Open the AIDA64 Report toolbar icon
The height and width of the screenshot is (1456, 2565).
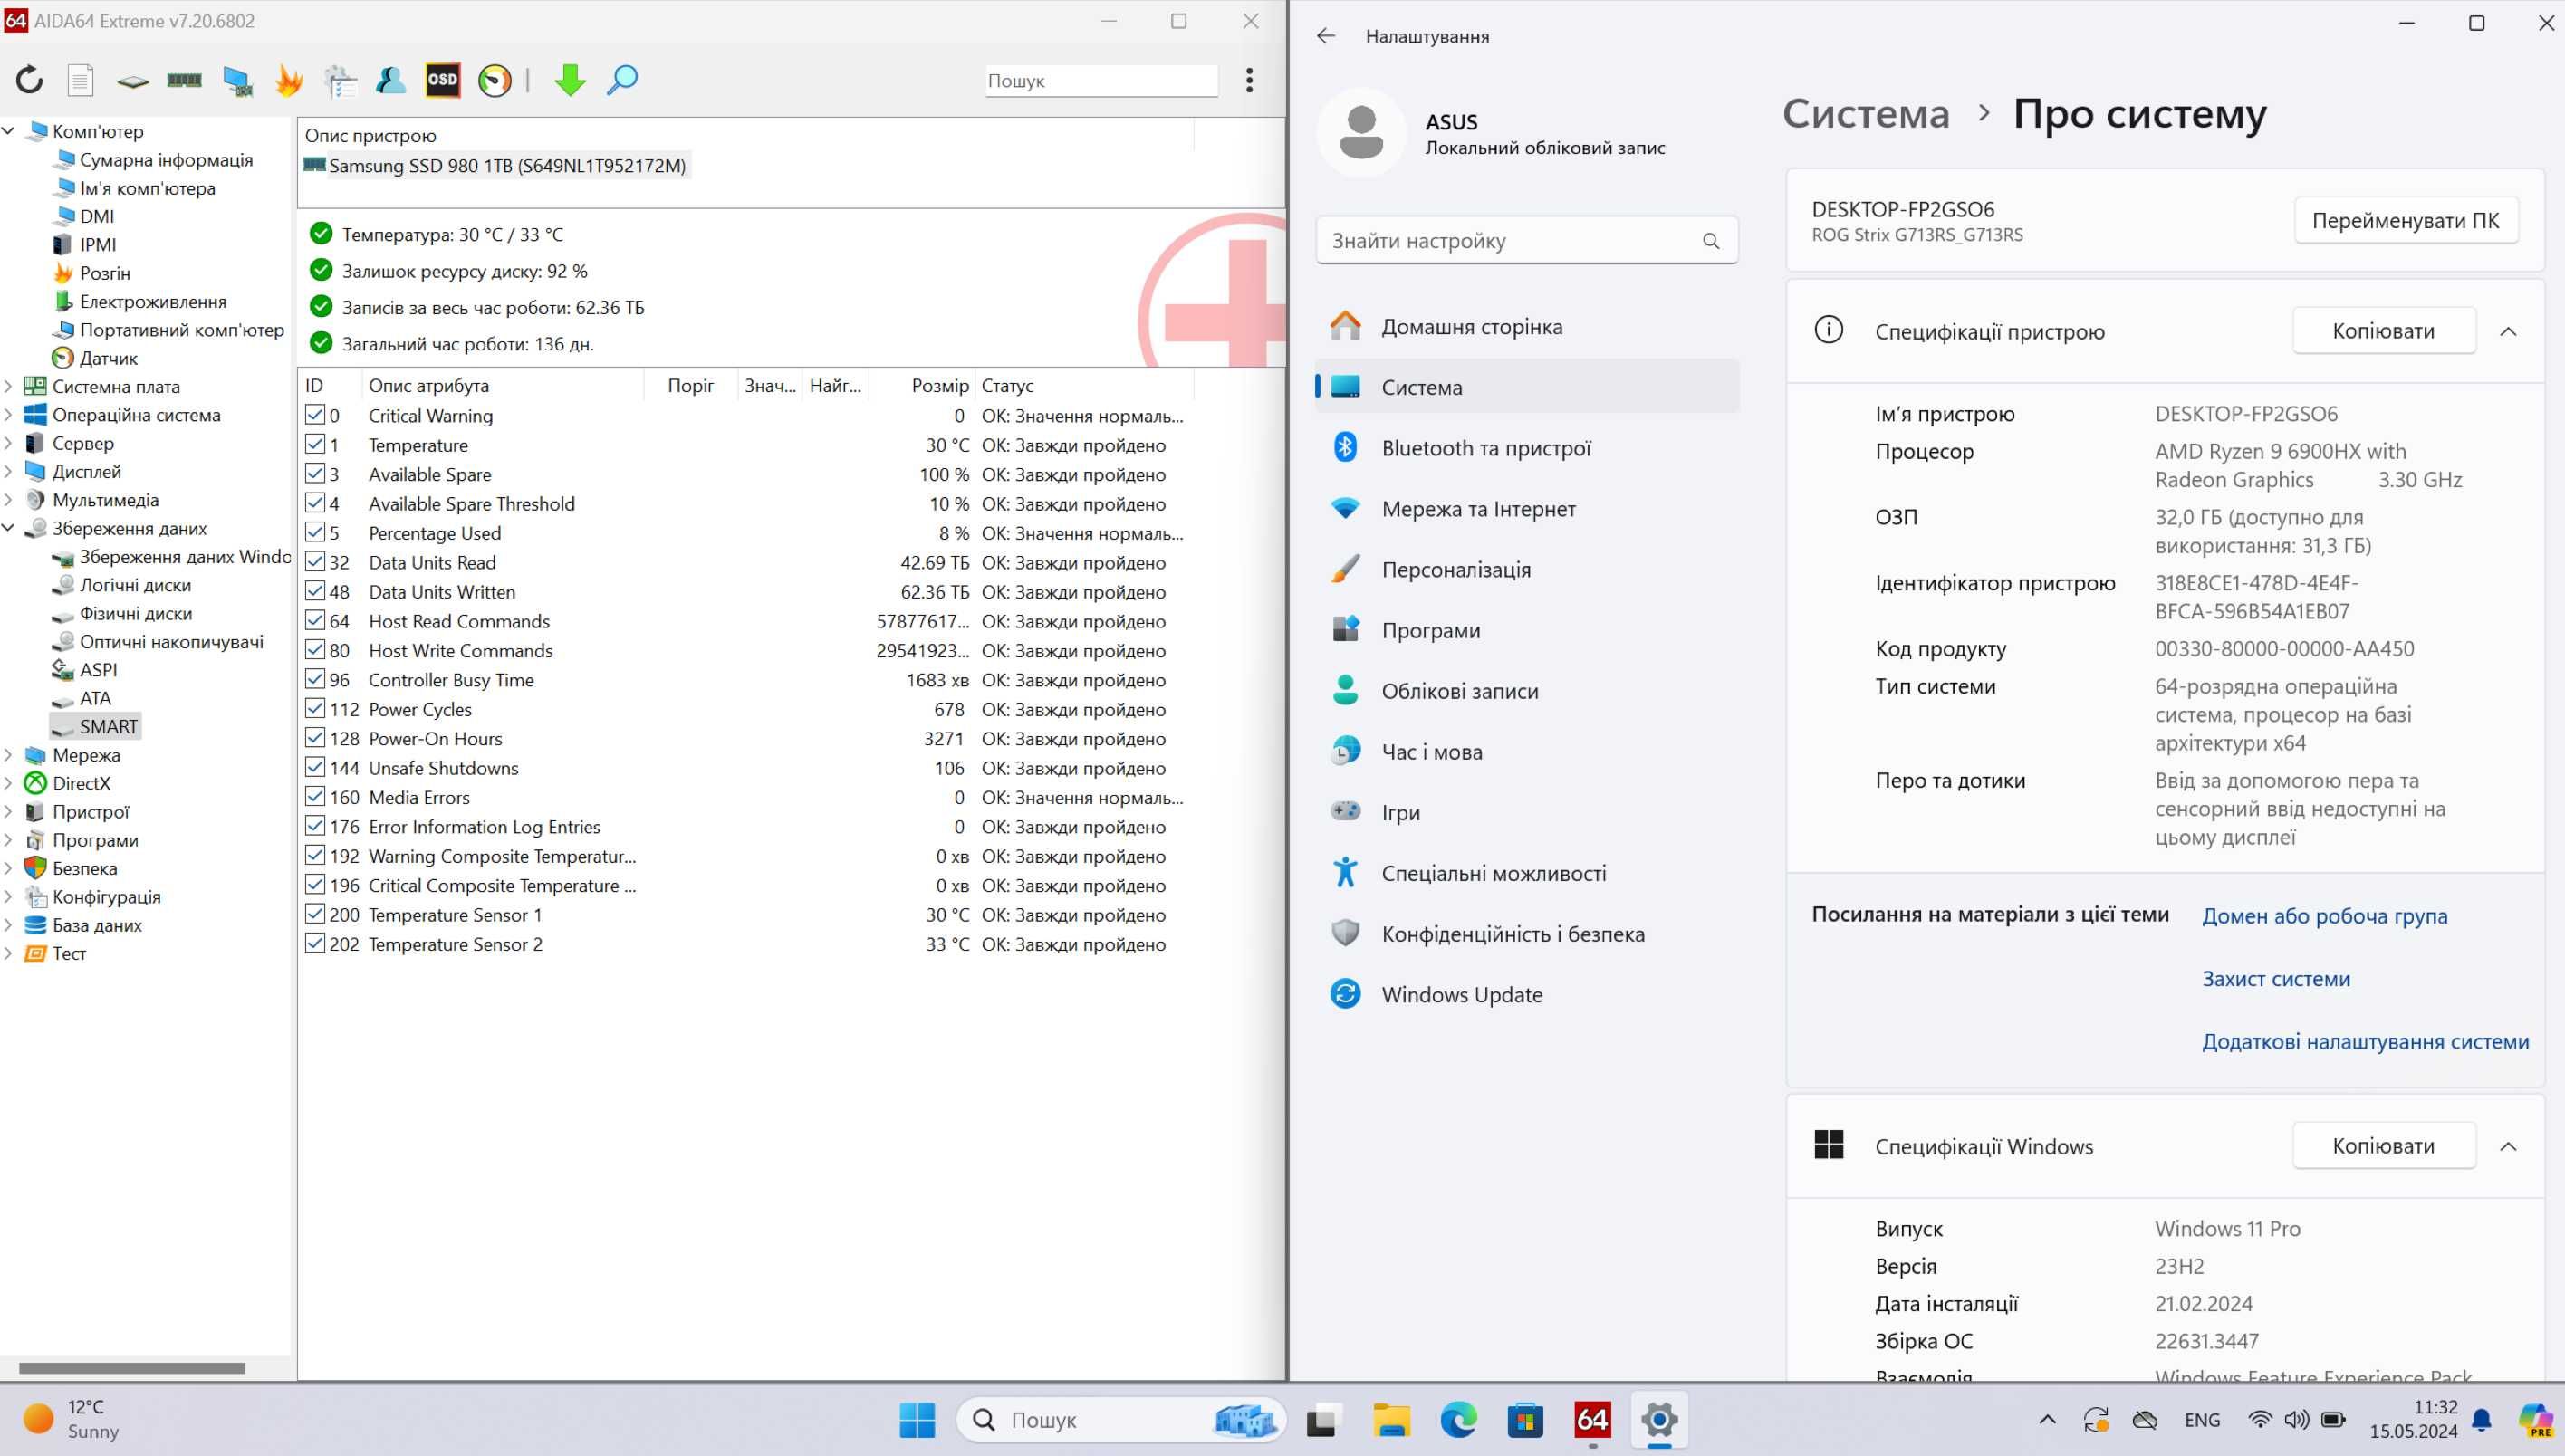[x=81, y=80]
